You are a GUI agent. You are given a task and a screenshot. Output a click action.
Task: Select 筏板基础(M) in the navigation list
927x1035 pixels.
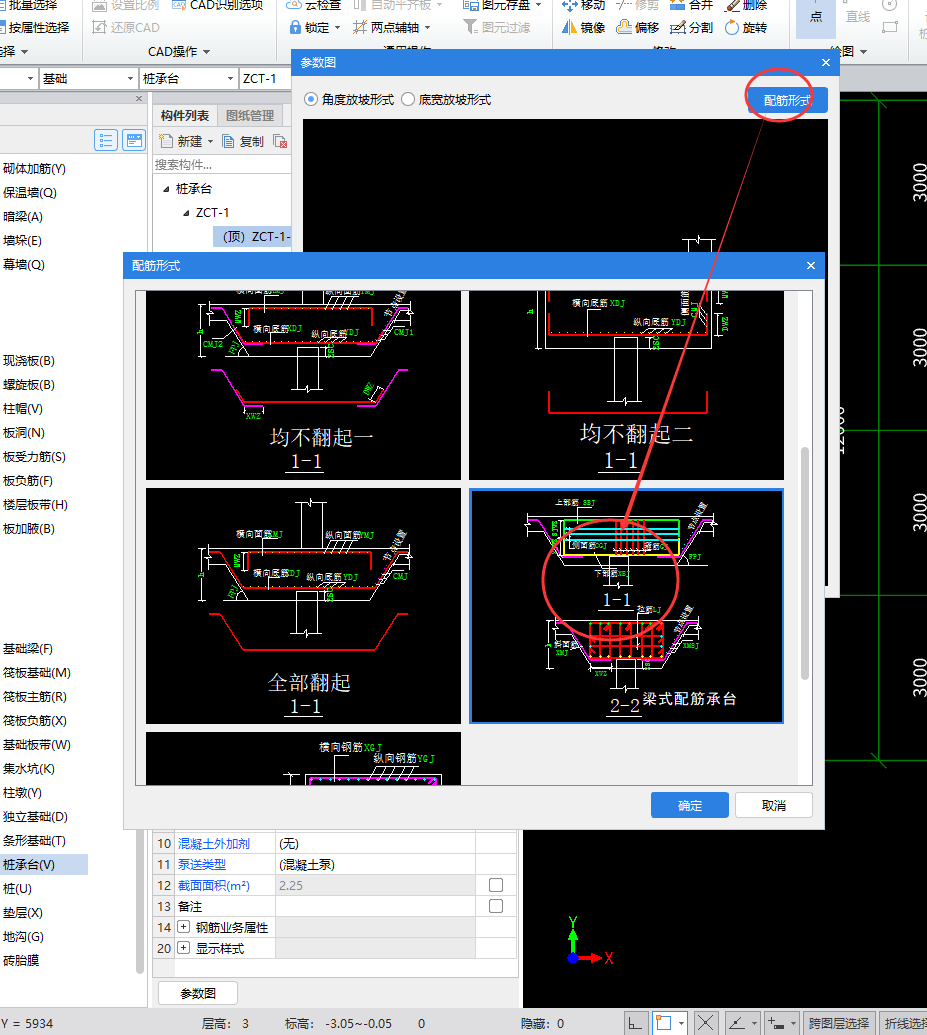coord(37,673)
